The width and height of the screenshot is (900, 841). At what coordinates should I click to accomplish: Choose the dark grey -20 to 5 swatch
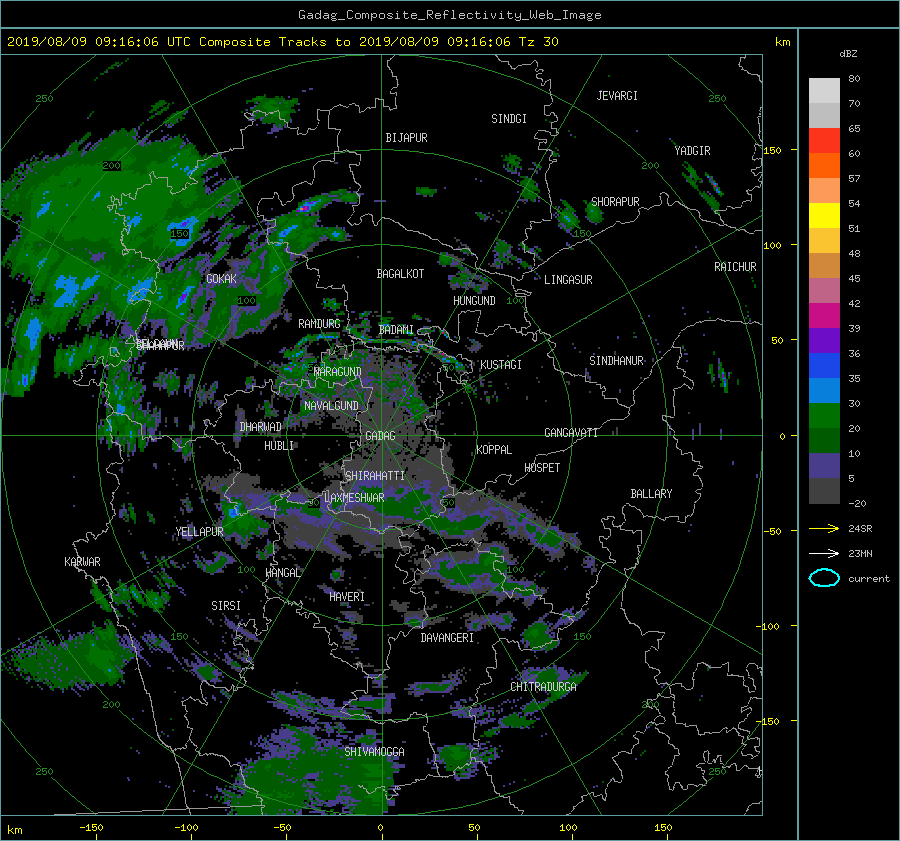824,491
